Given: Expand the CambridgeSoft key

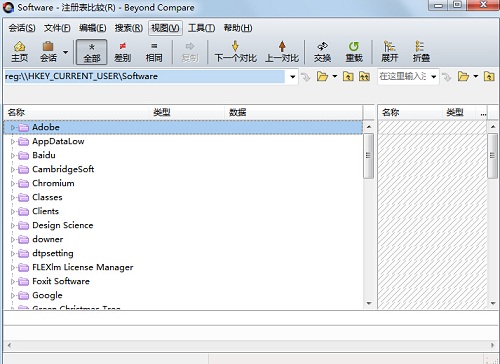Looking at the screenshot, I should point(13,169).
